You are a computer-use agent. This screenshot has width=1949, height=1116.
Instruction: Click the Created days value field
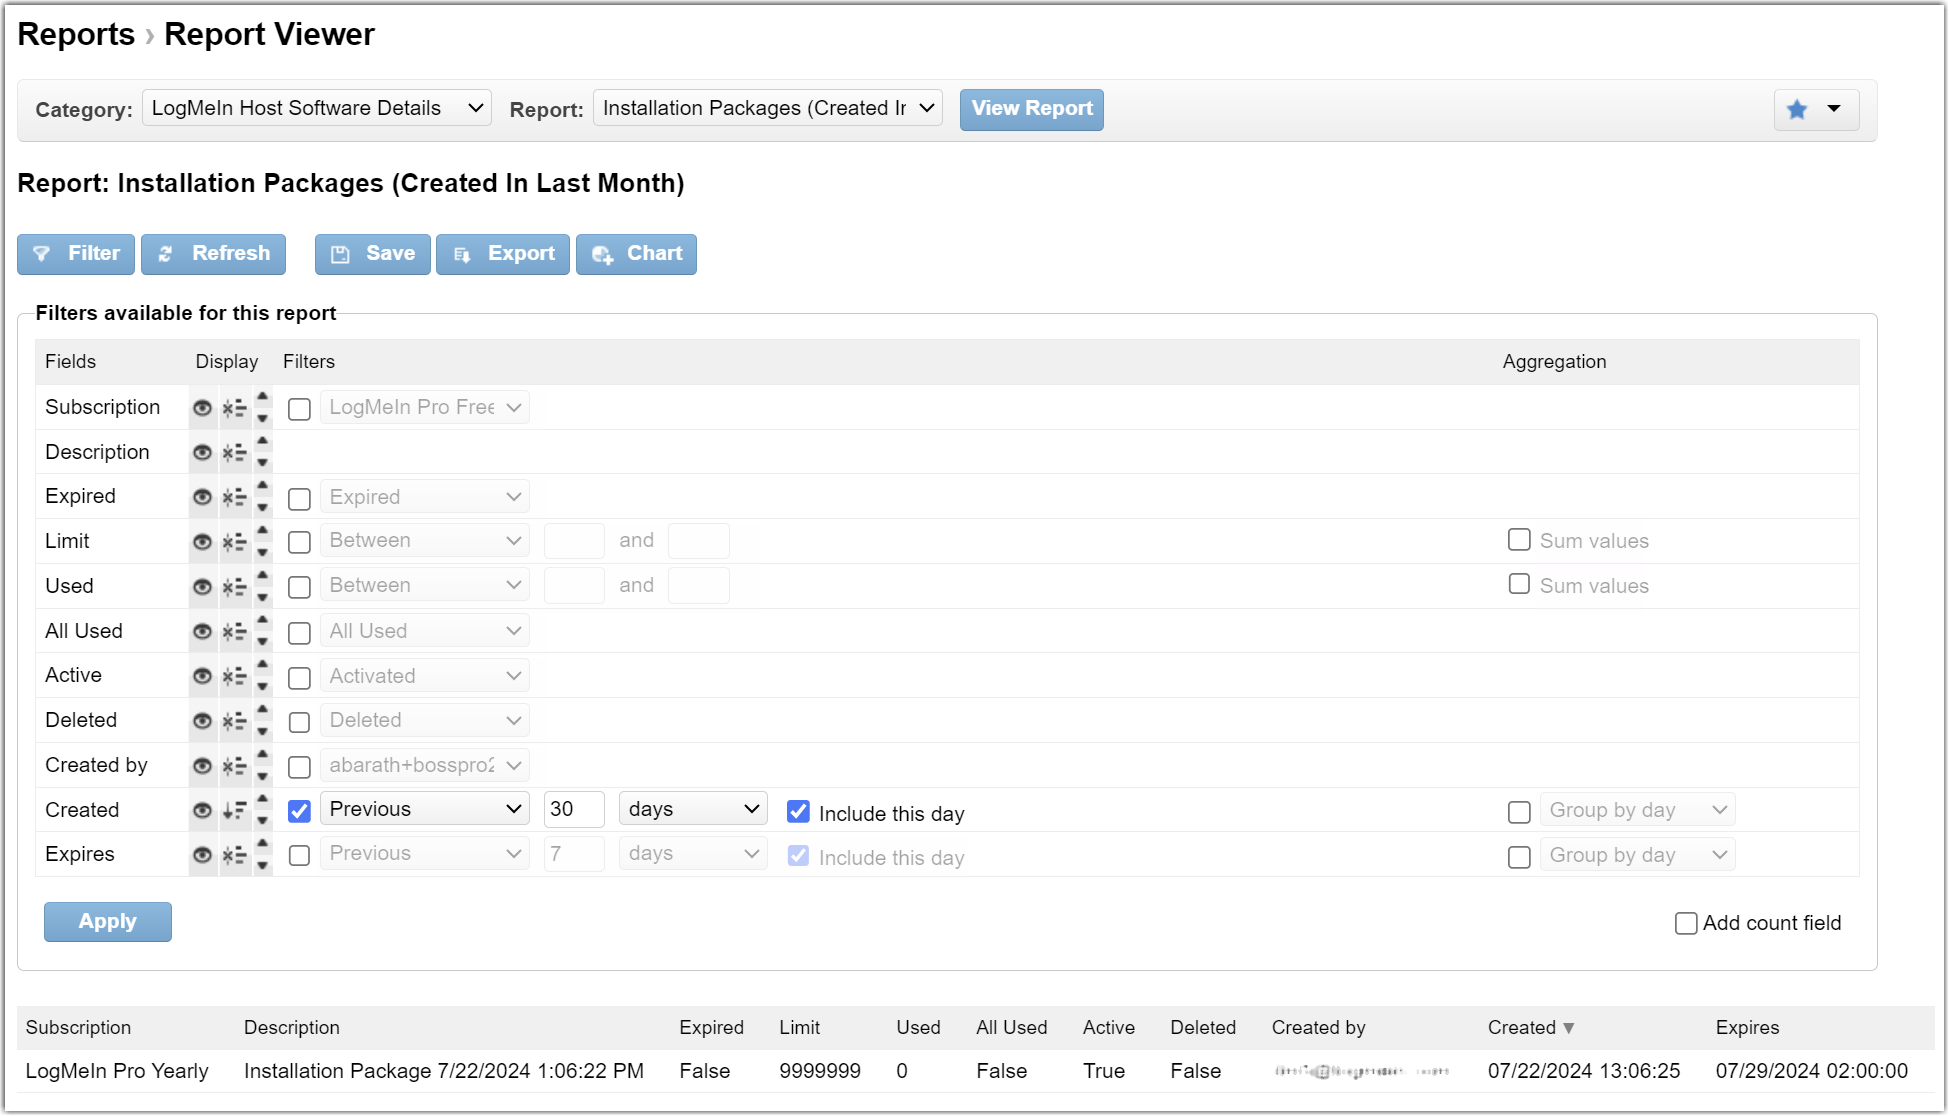(574, 809)
